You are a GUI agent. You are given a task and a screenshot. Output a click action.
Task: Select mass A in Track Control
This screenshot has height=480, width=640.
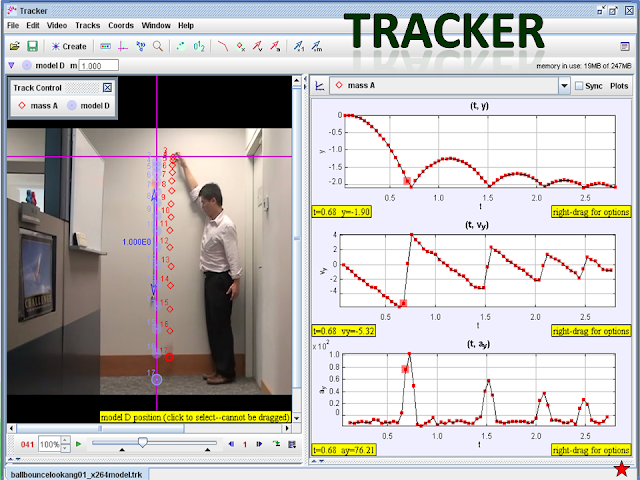(38, 106)
